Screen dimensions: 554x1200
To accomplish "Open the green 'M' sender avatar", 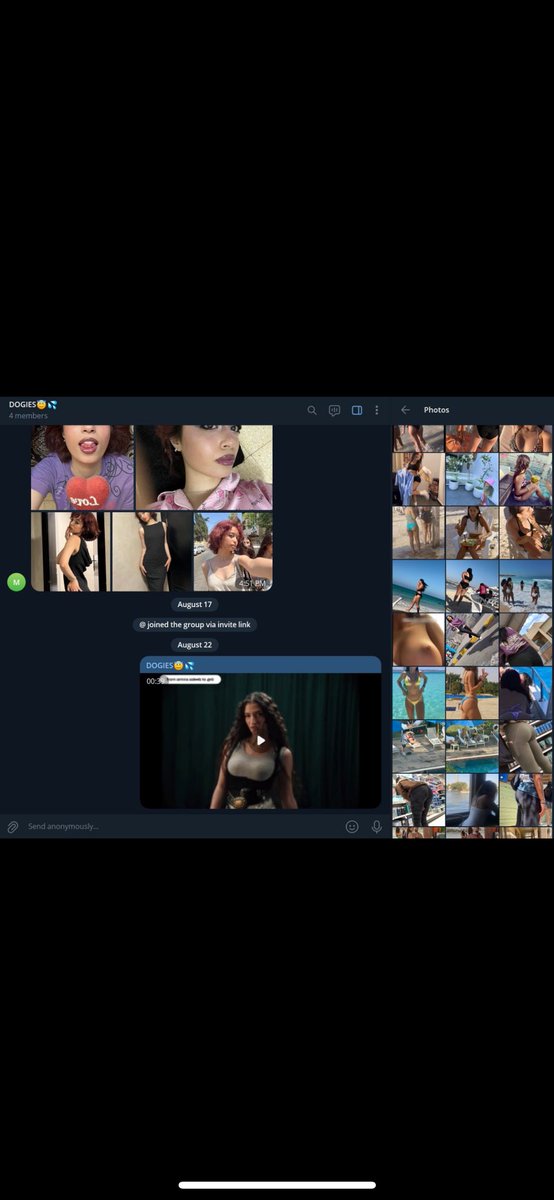I will (x=16, y=582).
